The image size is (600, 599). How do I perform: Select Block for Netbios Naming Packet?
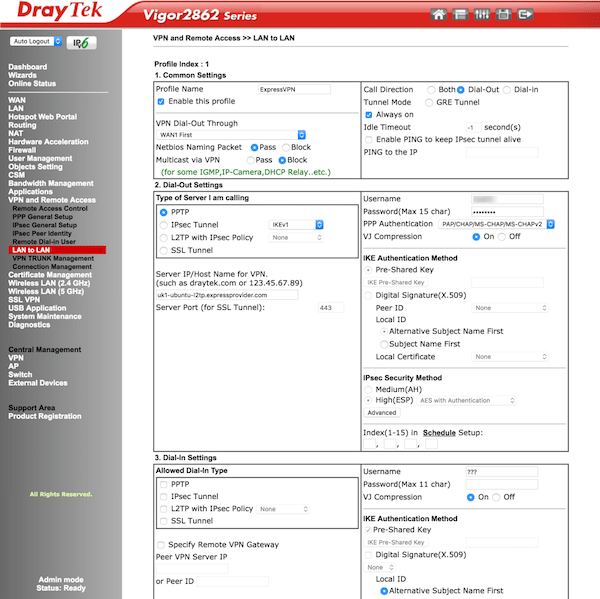click(286, 147)
